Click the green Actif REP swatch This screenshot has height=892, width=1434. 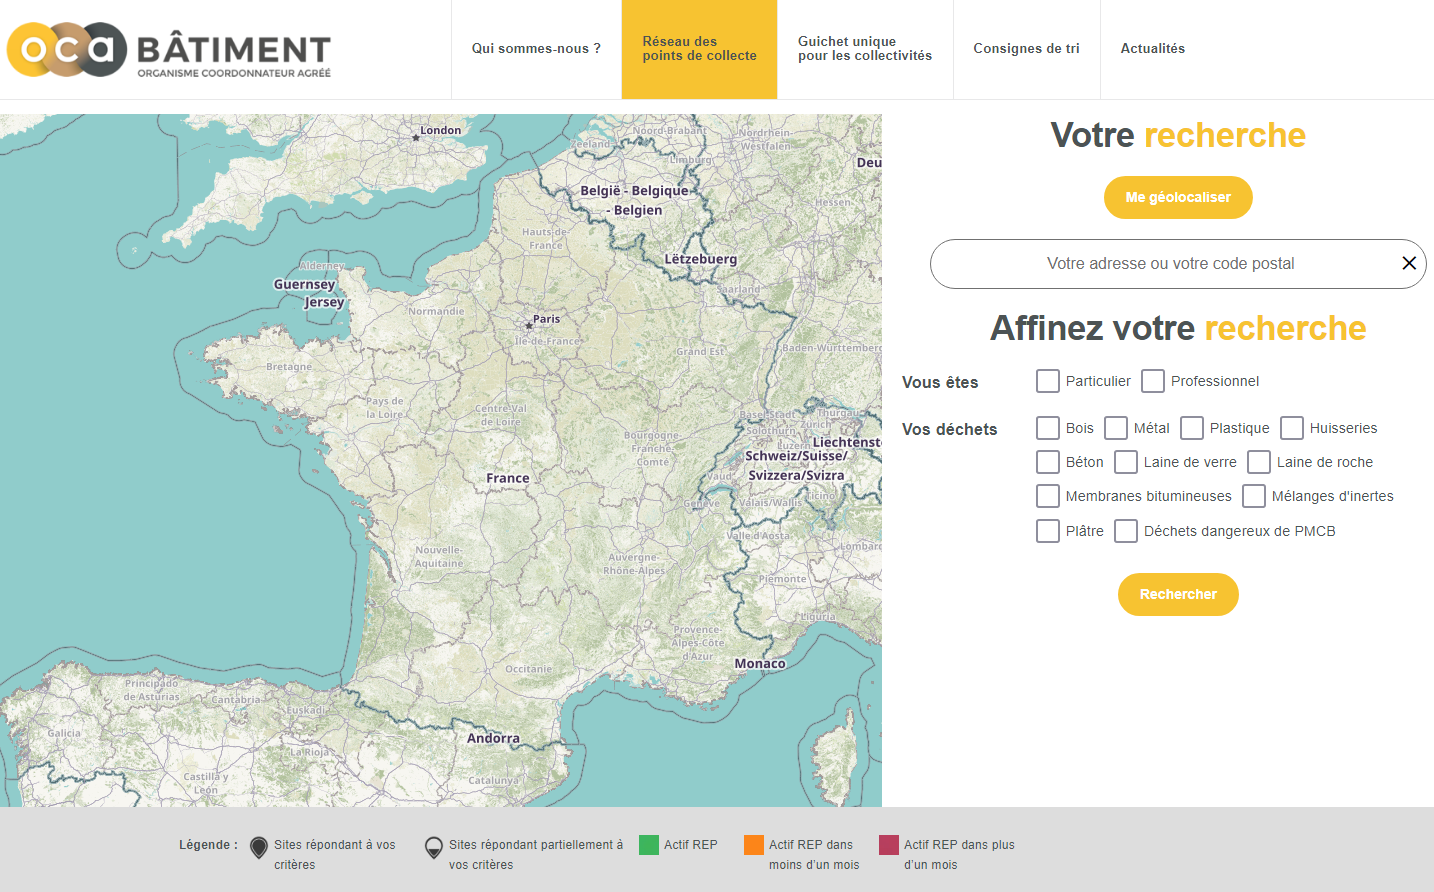click(649, 845)
